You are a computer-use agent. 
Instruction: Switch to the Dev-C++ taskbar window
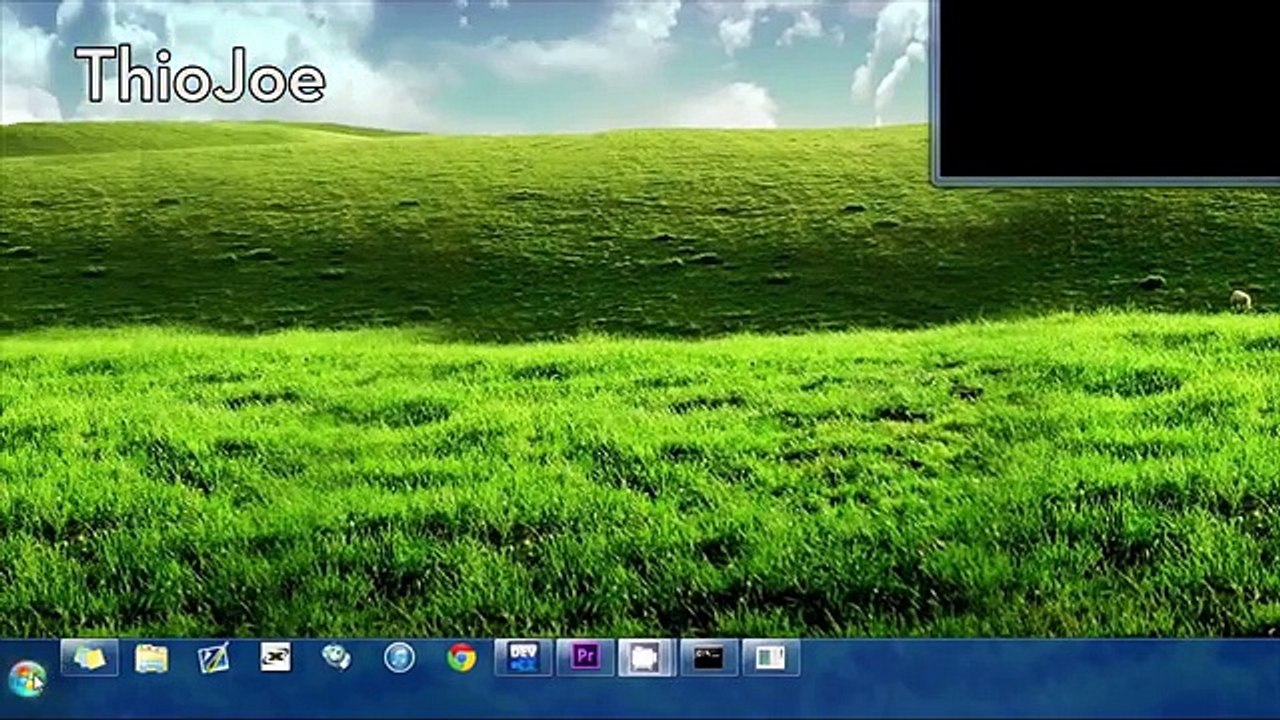click(x=523, y=658)
